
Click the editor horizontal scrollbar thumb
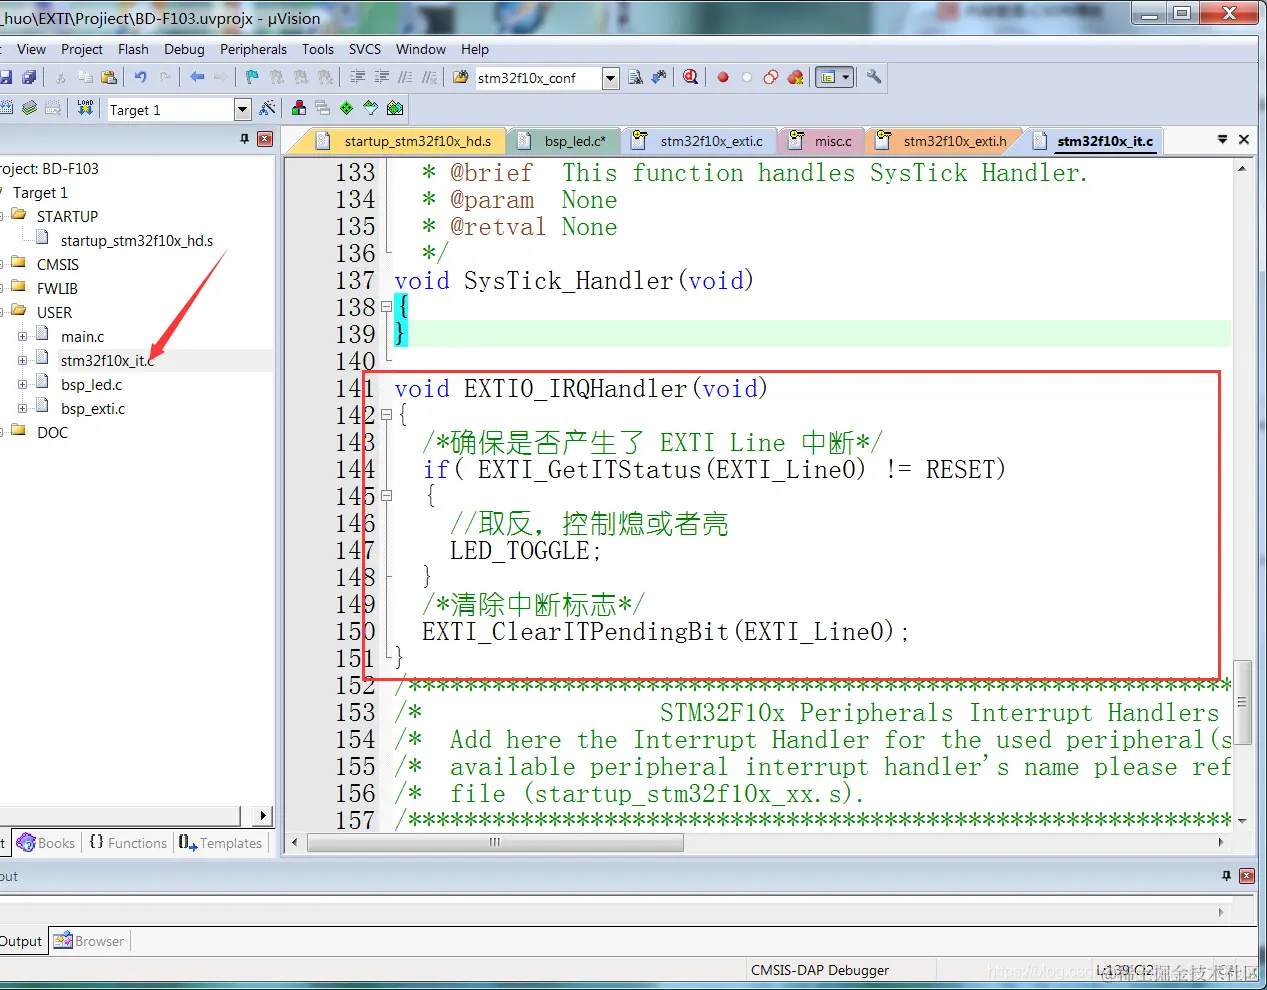(x=495, y=843)
